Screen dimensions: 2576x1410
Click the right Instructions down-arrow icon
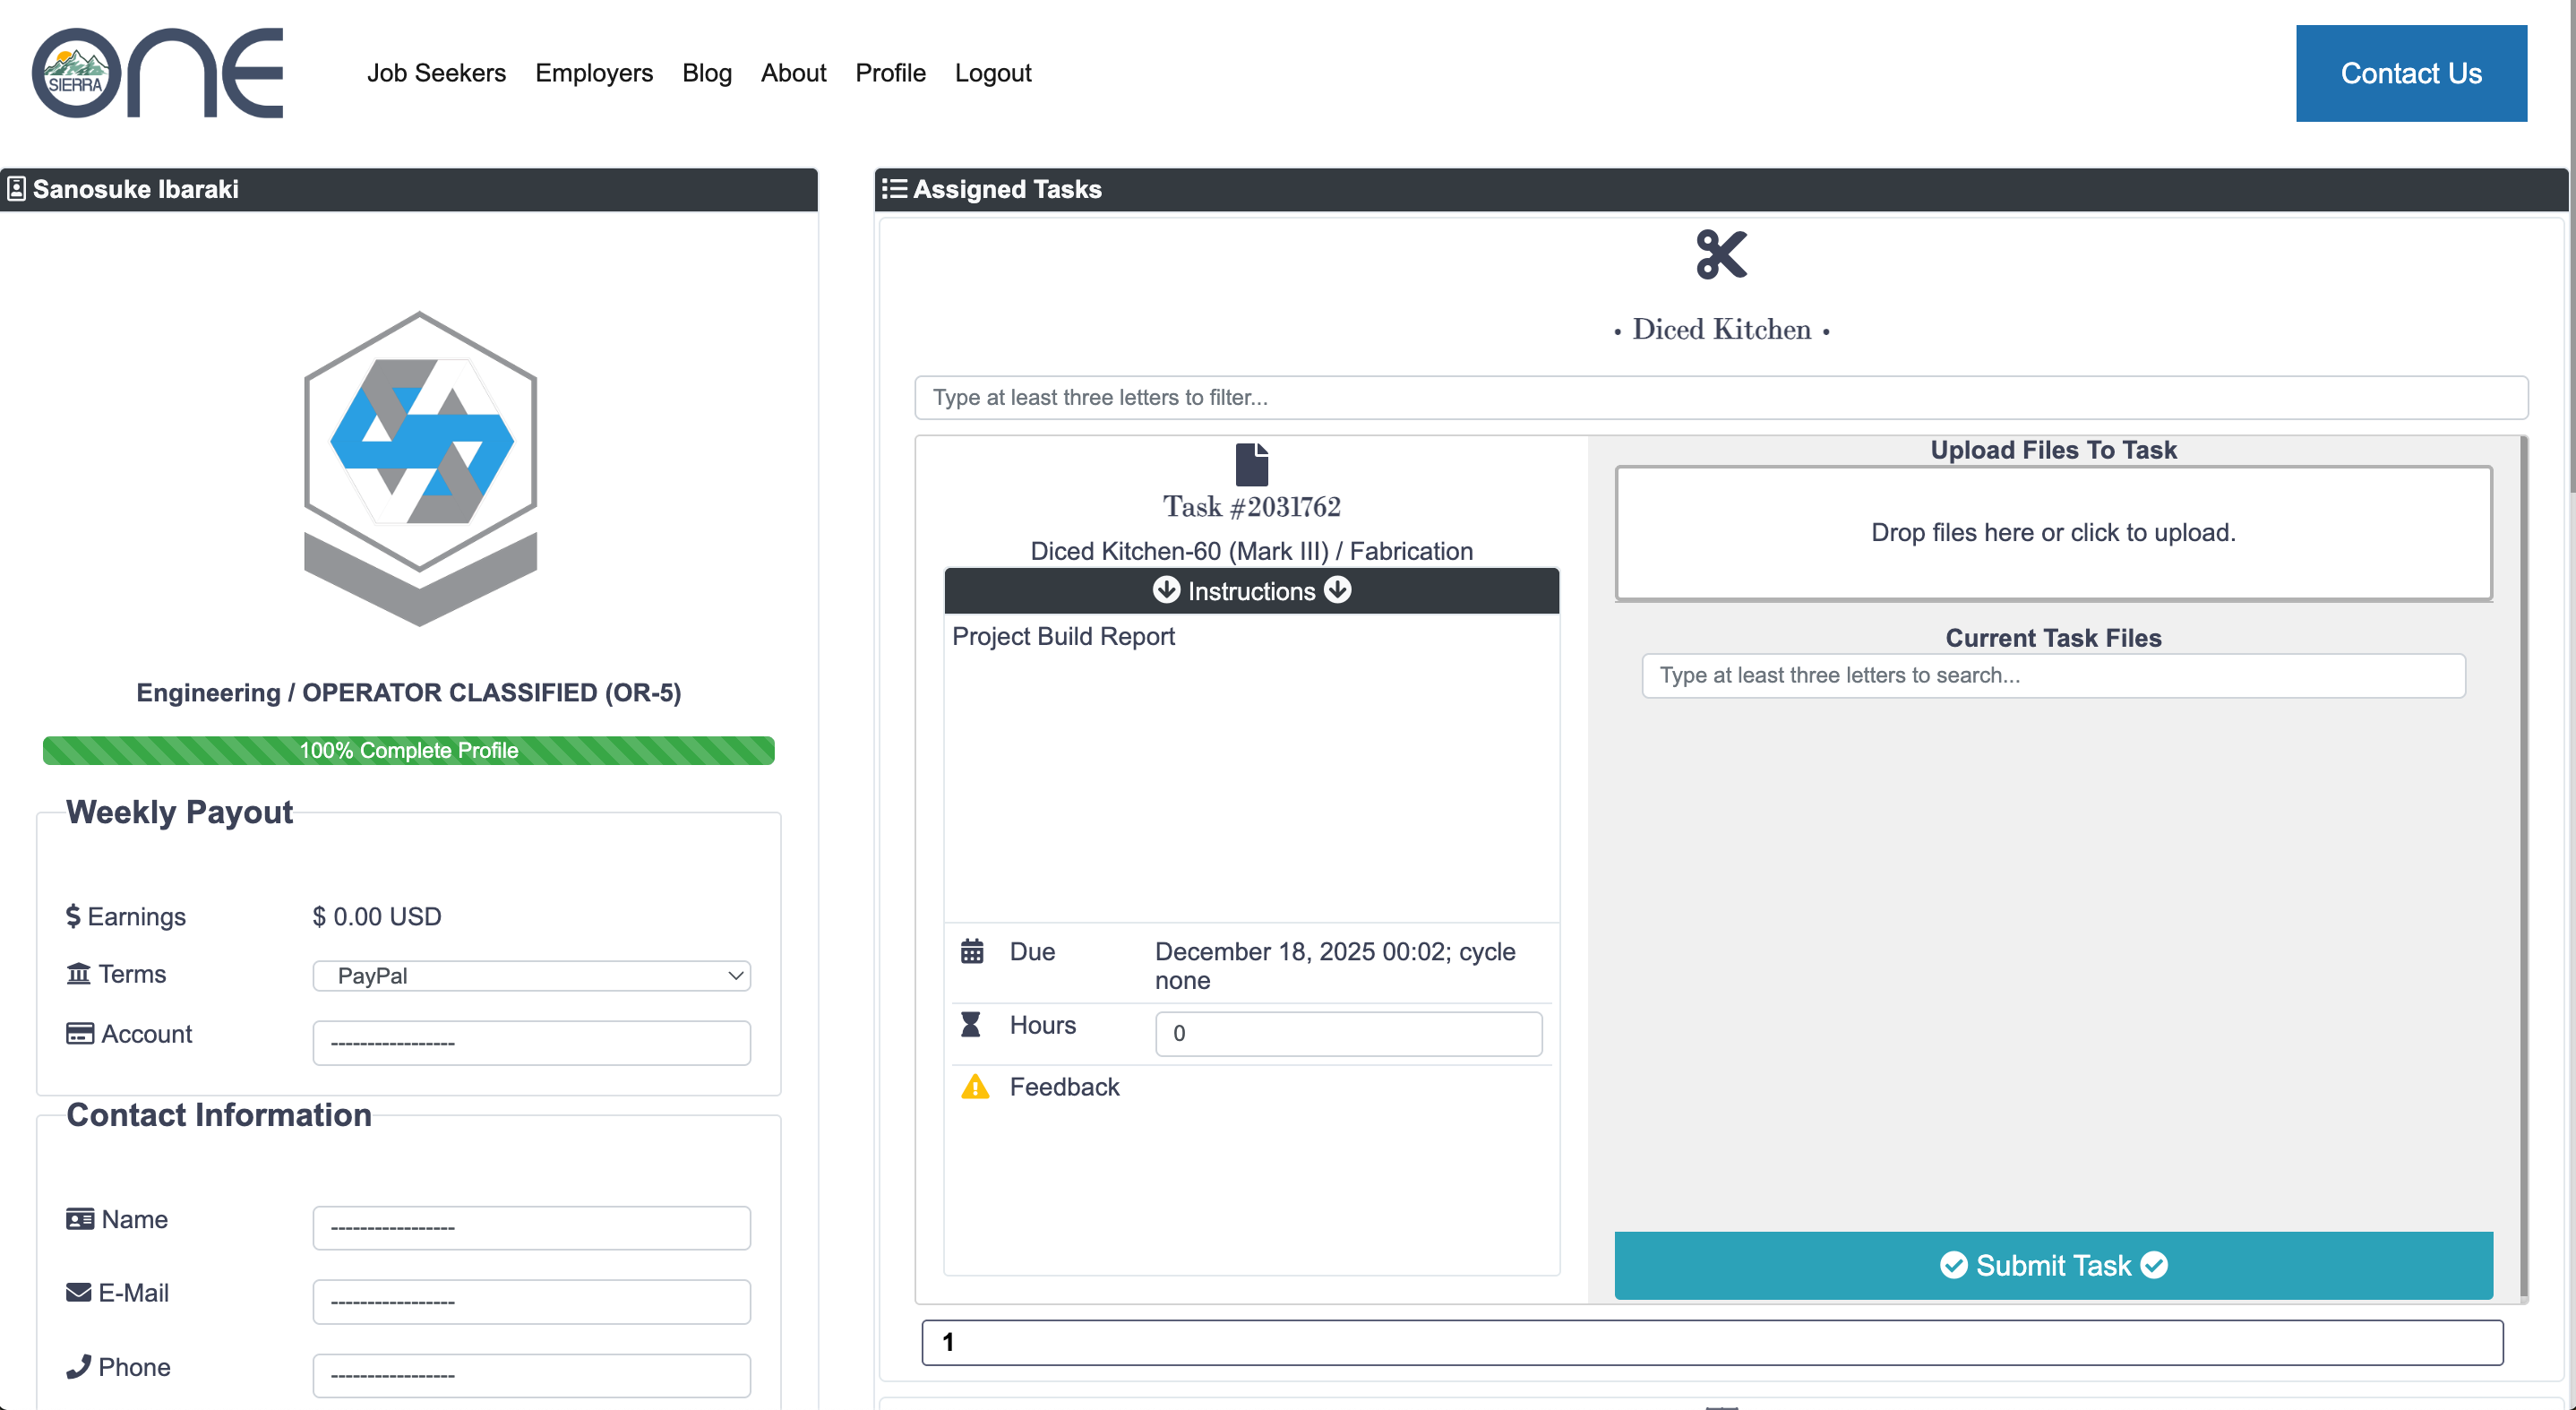pyautogui.click(x=1337, y=590)
